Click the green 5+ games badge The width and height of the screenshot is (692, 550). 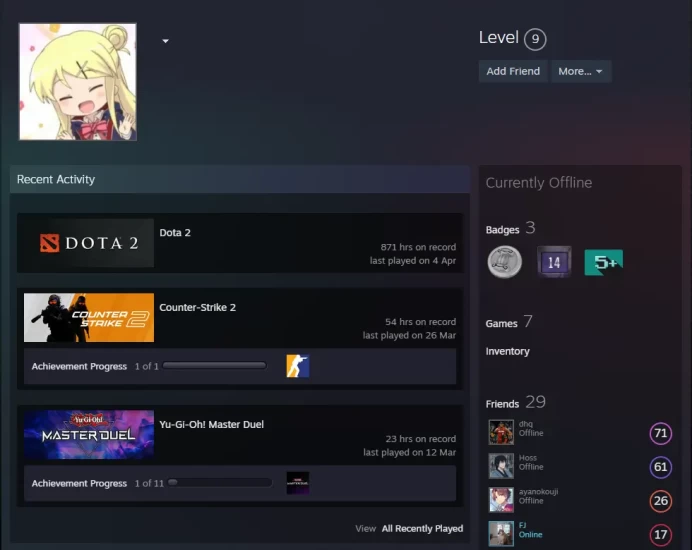[x=604, y=262]
